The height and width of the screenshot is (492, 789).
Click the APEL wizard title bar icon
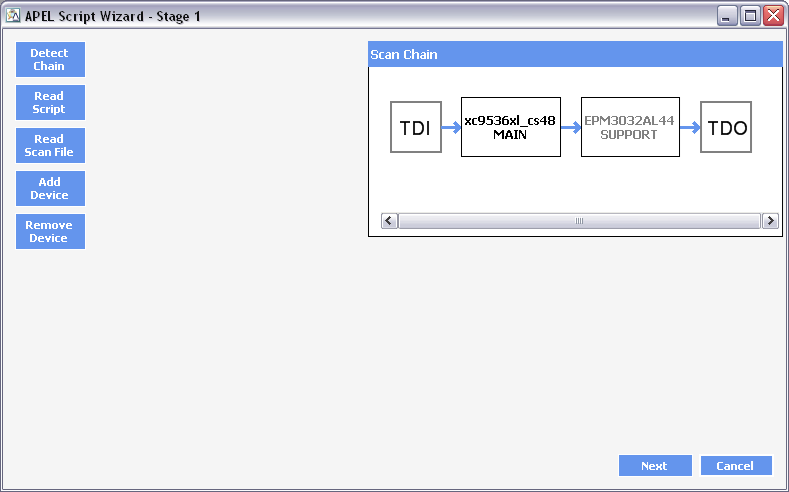pyautogui.click(x=13, y=16)
